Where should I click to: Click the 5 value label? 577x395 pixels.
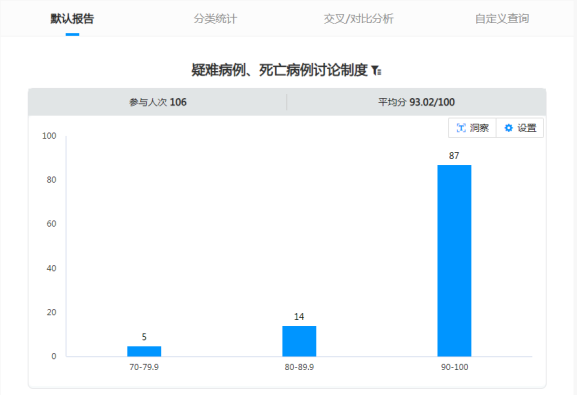pos(144,337)
